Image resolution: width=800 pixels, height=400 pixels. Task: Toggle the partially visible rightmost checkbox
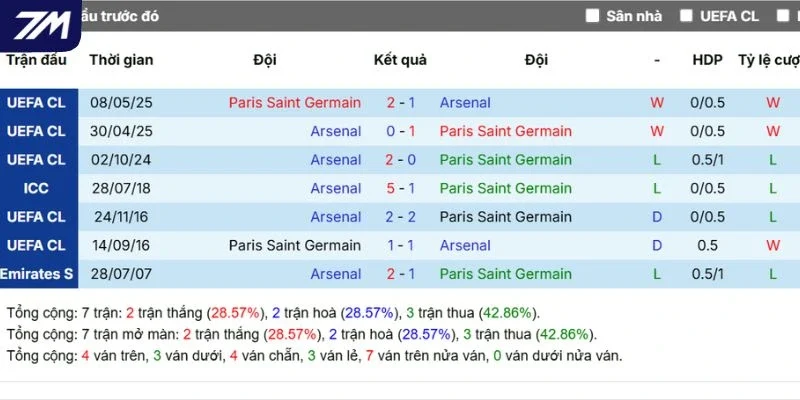[783, 16]
